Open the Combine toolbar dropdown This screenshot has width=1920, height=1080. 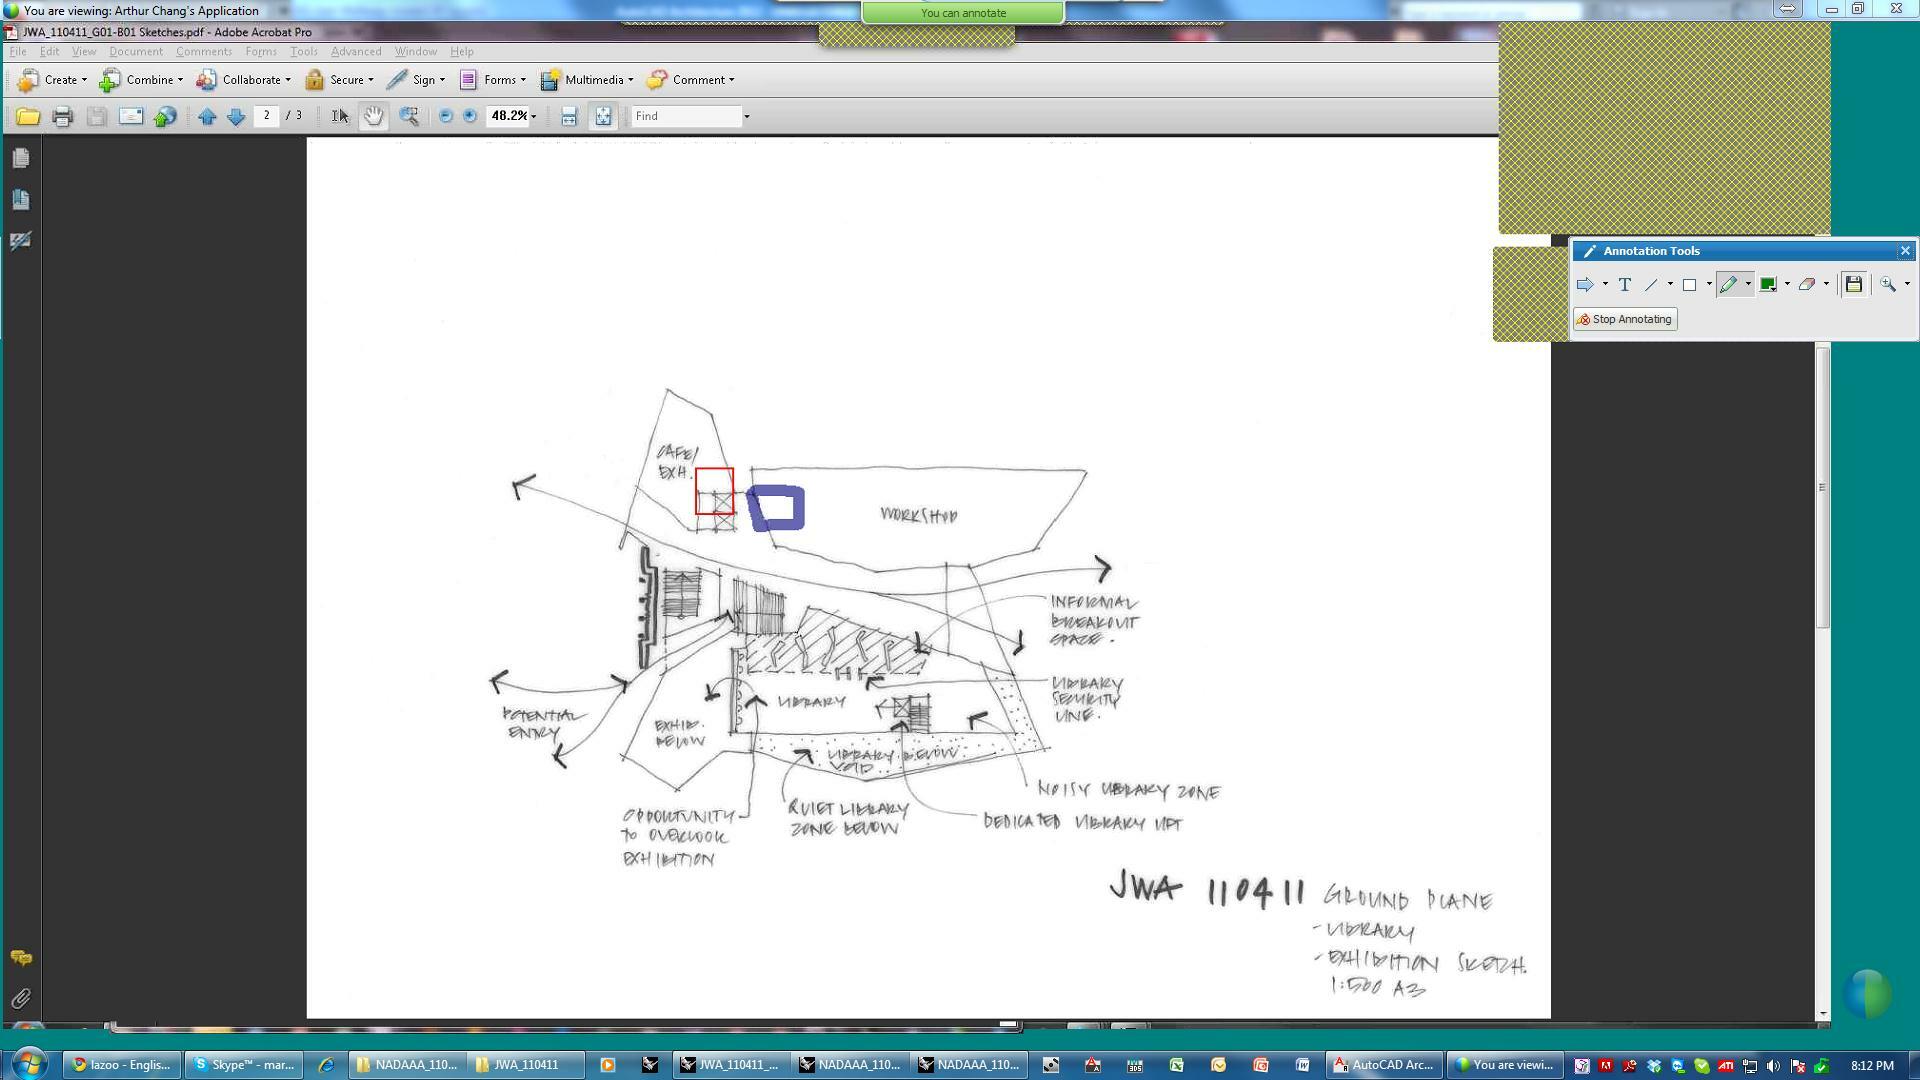tap(141, 80)
